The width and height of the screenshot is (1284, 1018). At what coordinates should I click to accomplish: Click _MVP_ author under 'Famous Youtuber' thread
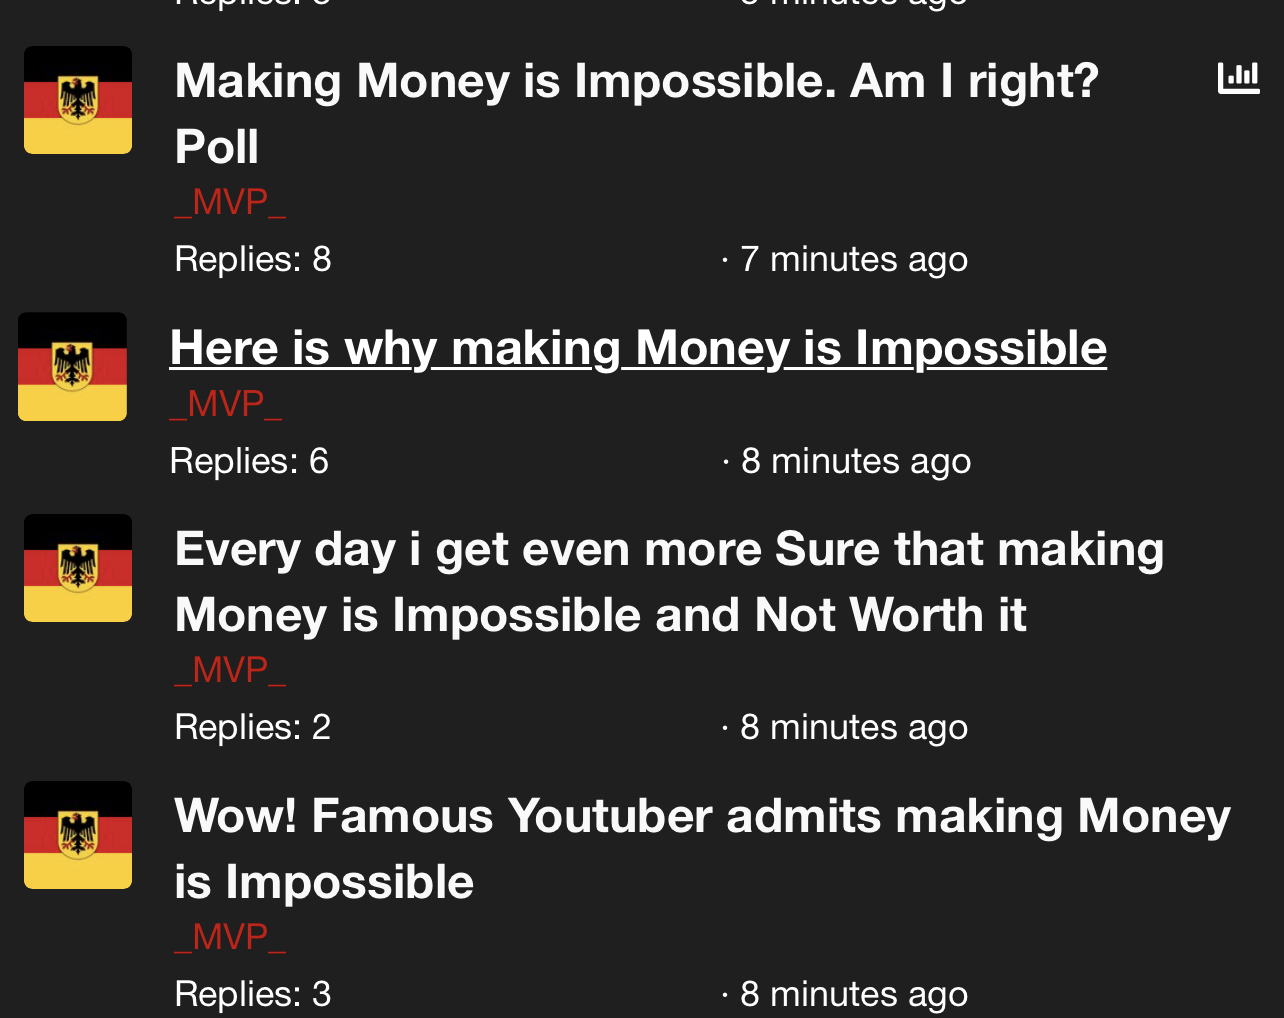point(230,937)
